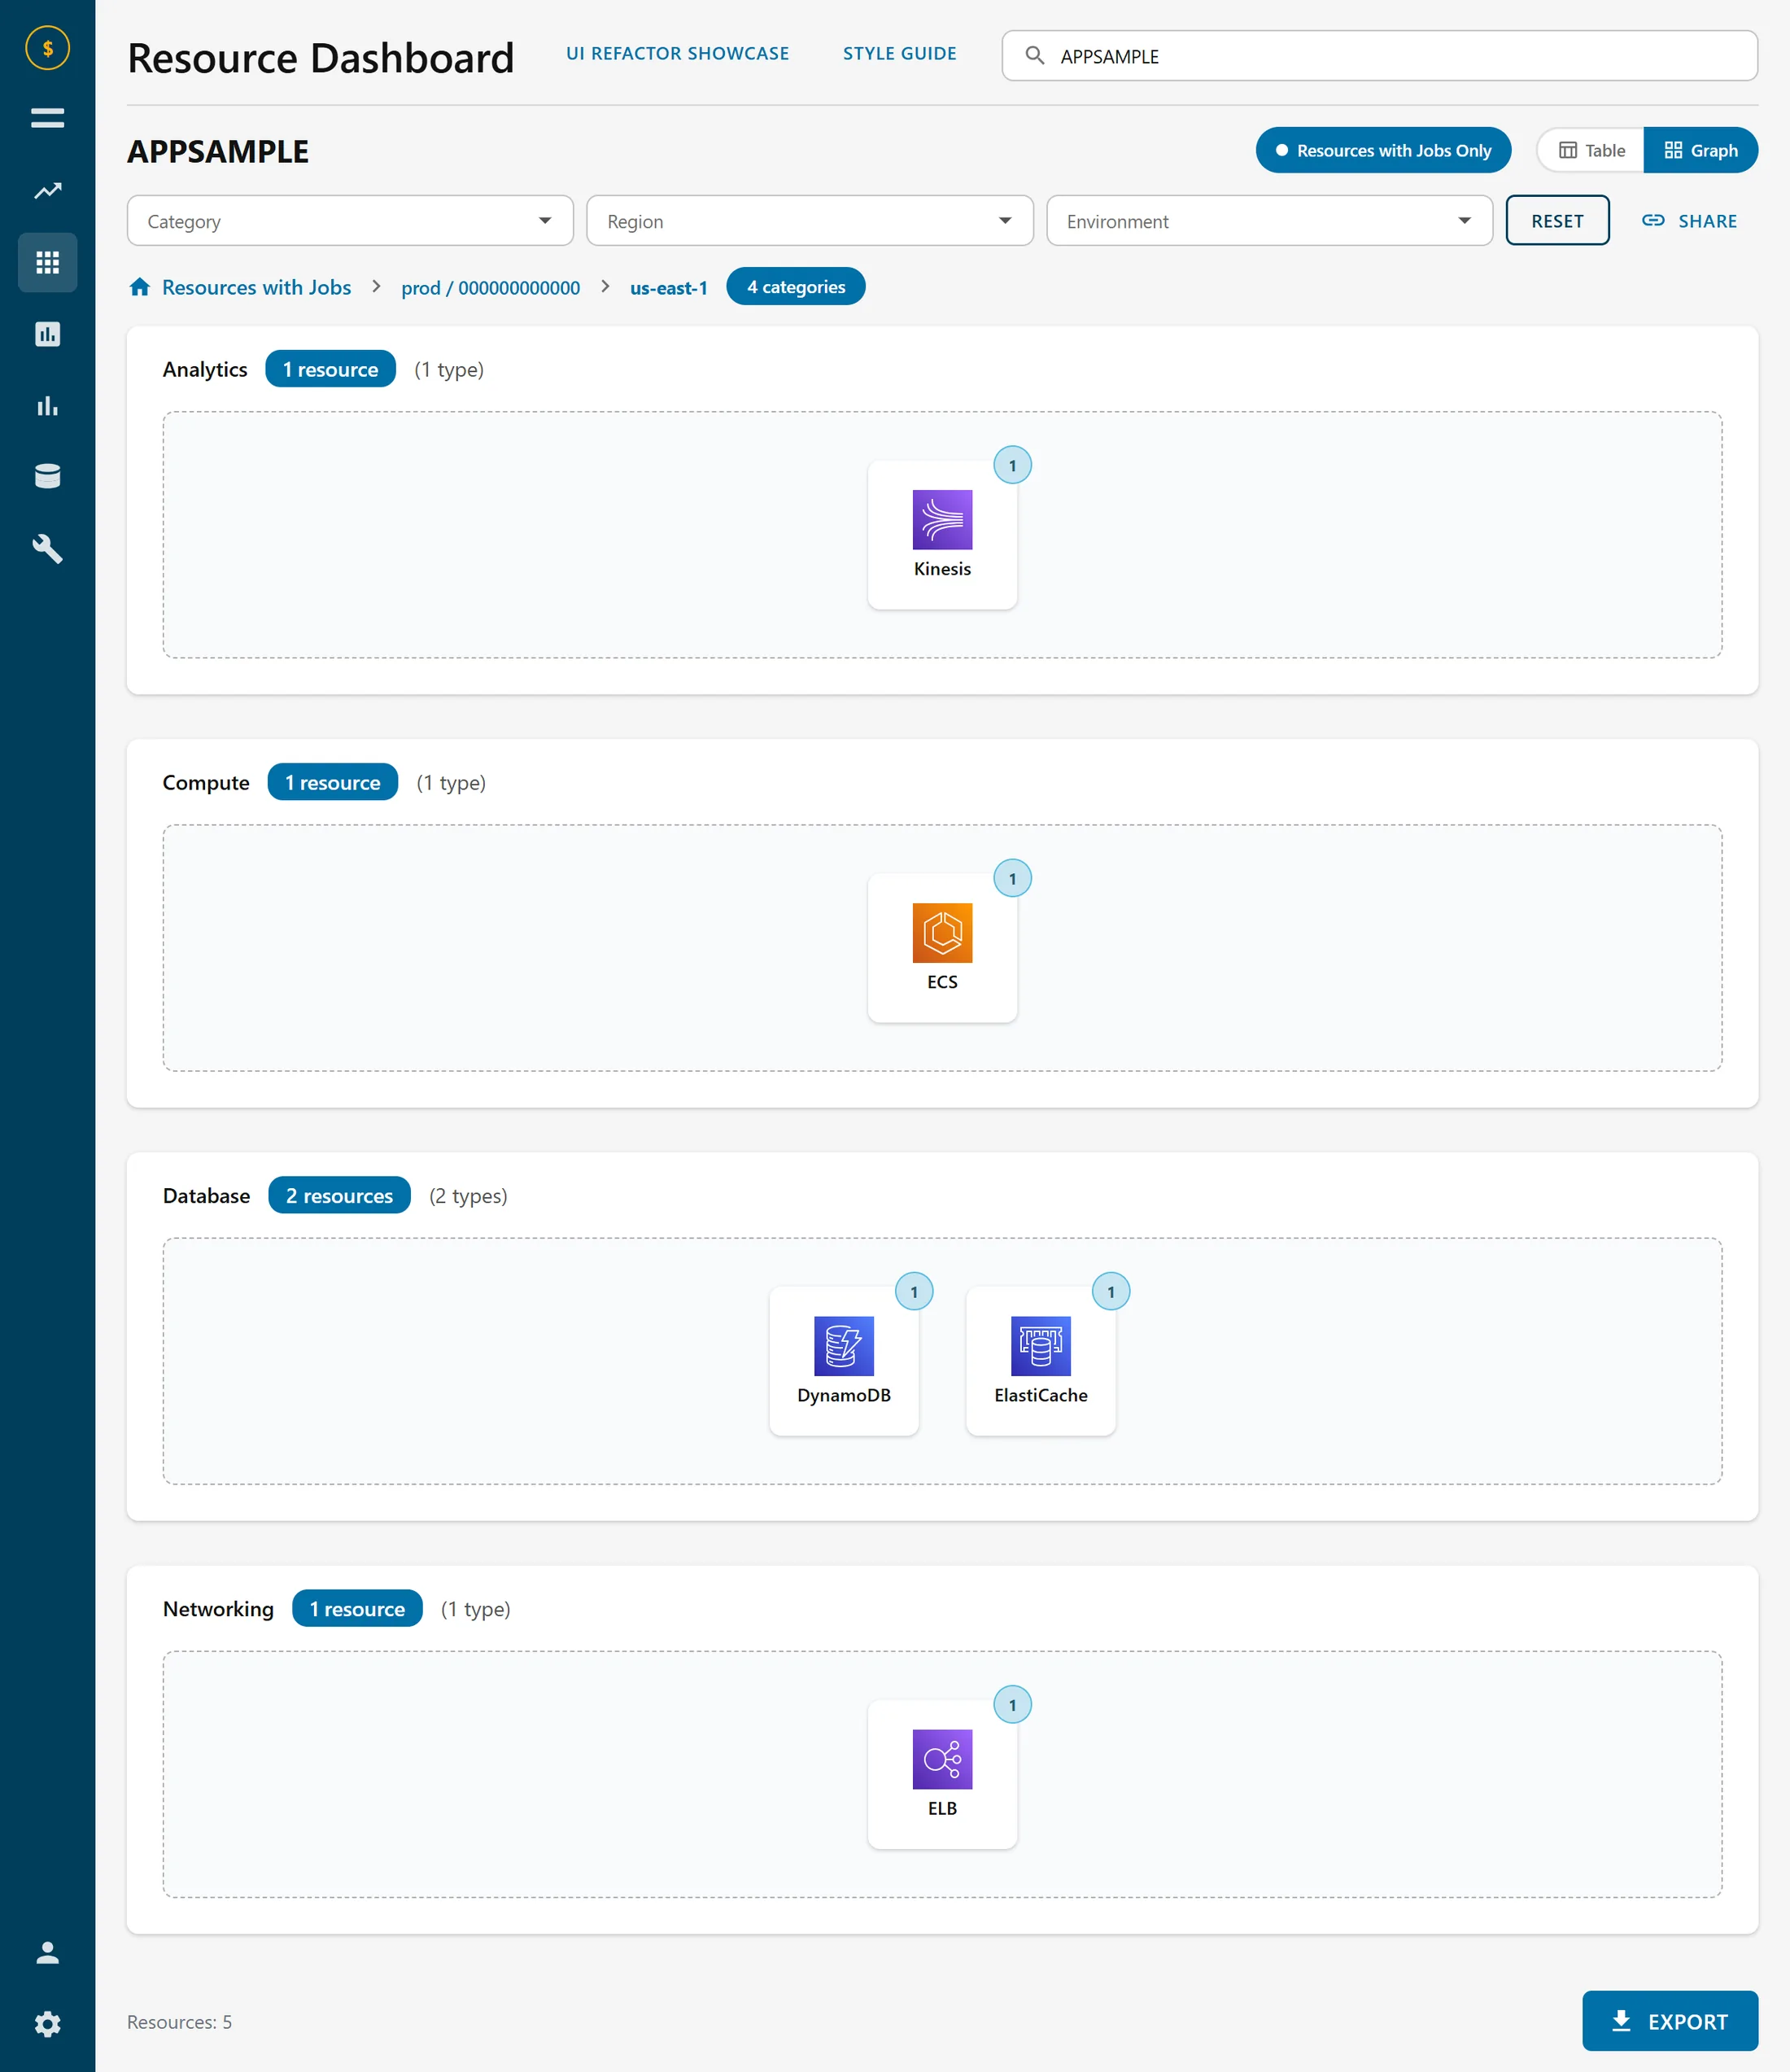Expand the Category dropdown
This screenshot has width=1790, height=2072.
[x=350, y=221]
